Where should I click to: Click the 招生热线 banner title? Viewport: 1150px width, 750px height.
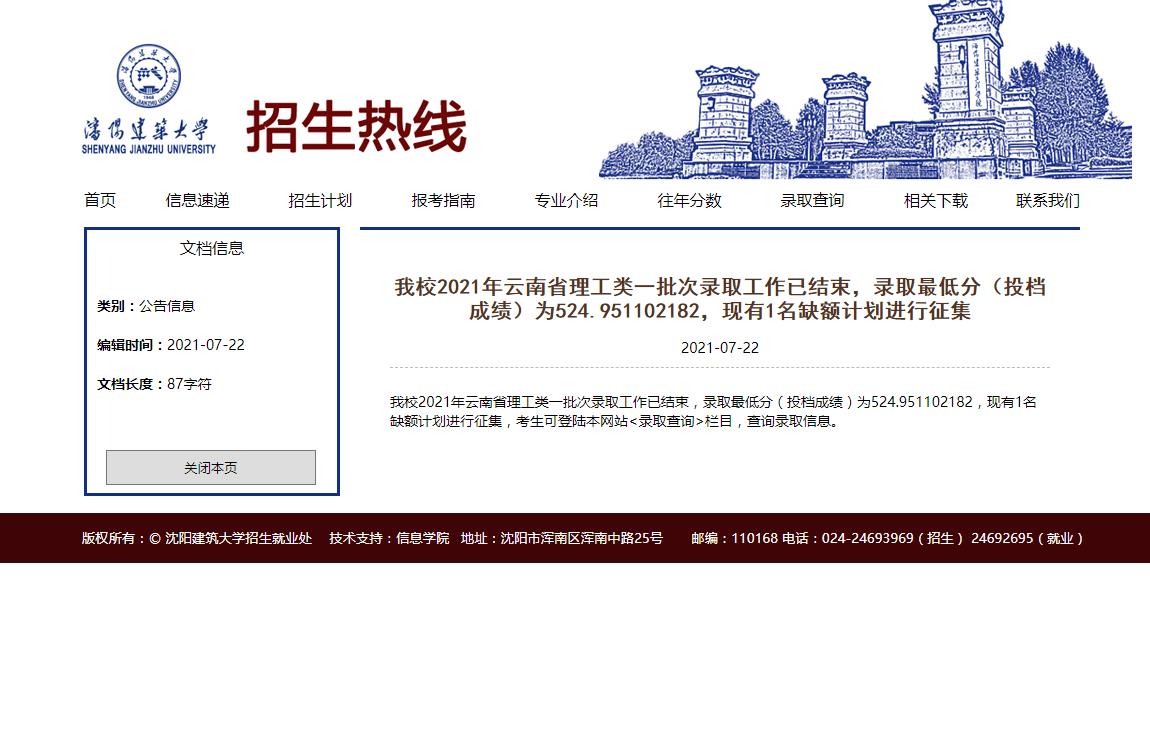click(x=356, y=127)
